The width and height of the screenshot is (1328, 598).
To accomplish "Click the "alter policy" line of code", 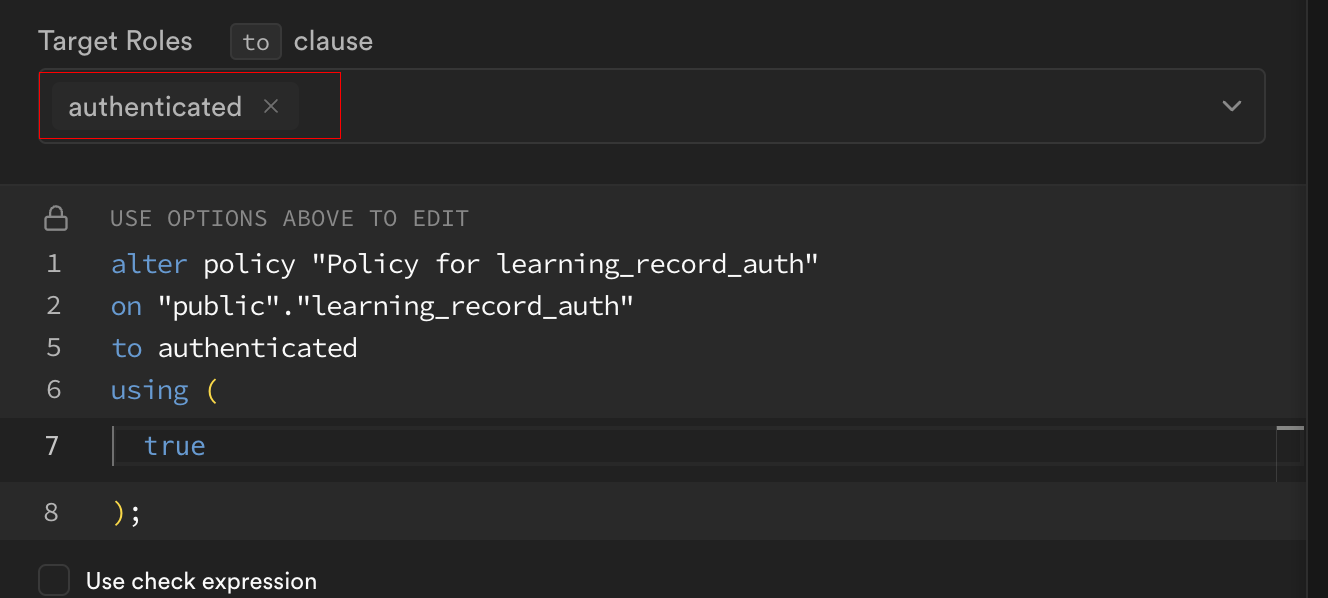I will [x=465, y=264].
